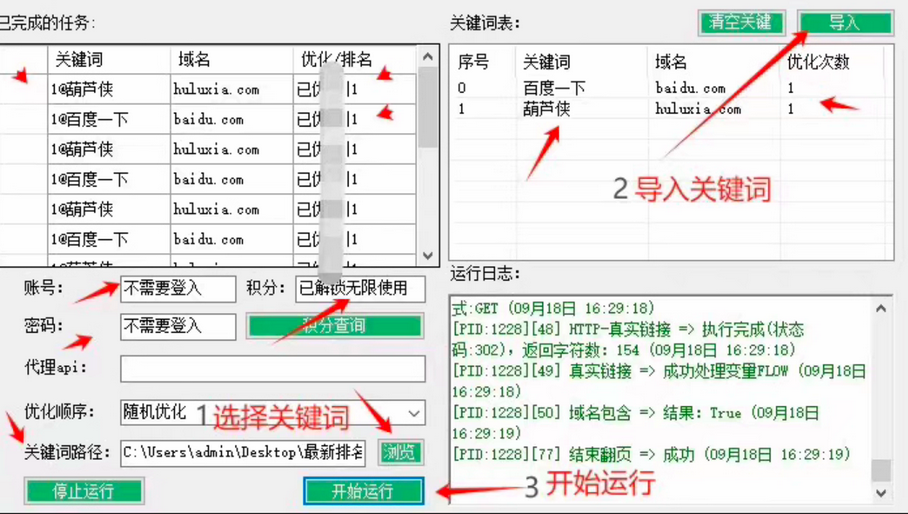
Task: Select 百度一下 row in keyword table
Action: click(x=671, y=88)
